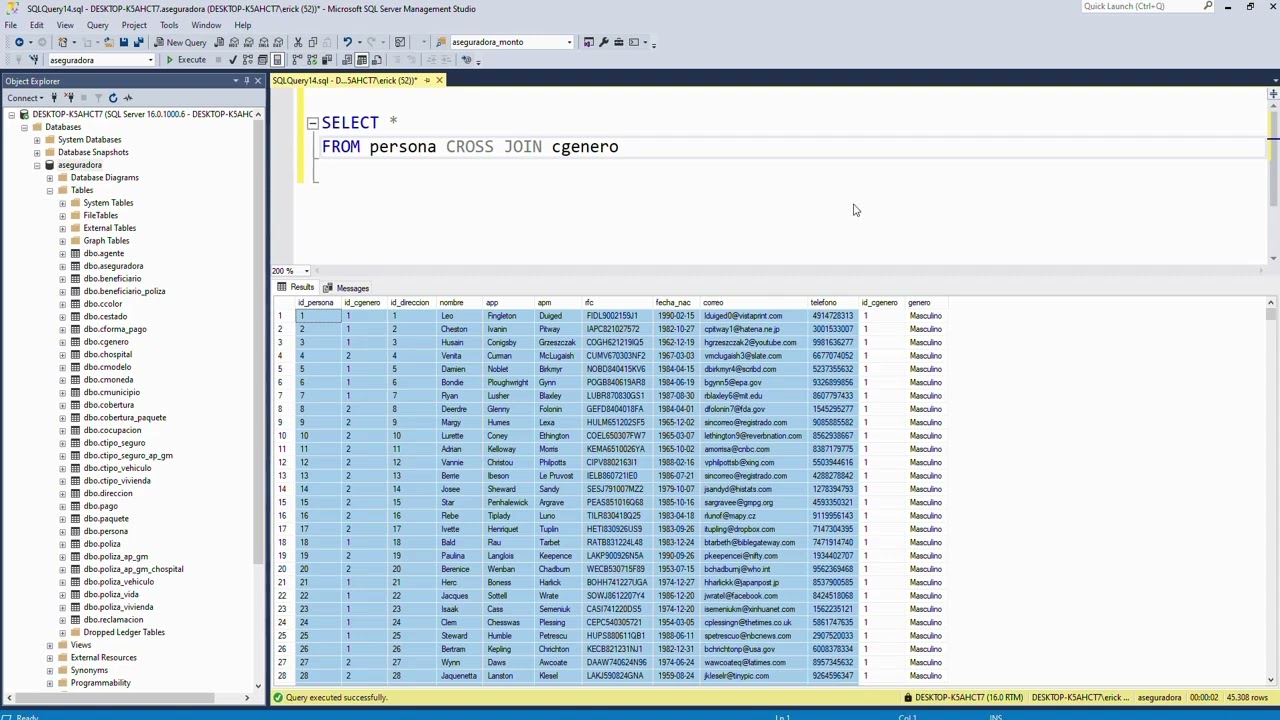Select dbo.reclamacion table in tree
The image size is (1280, 720).
pyautogui.click(x=113, y=620)
